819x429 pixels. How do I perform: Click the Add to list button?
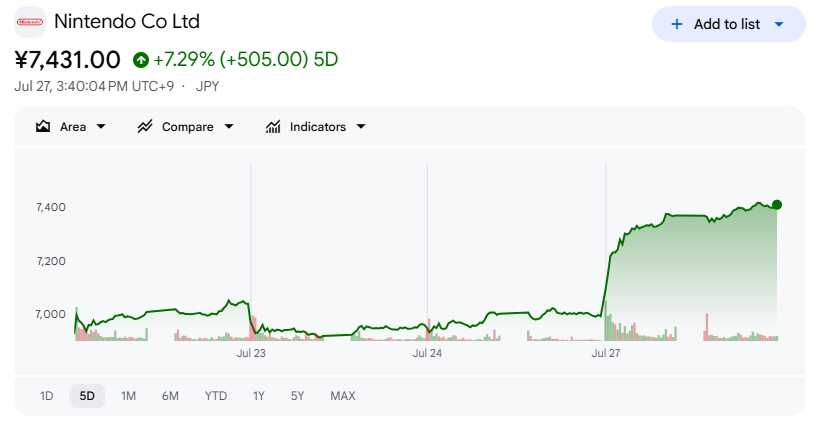tap(729, 24)
